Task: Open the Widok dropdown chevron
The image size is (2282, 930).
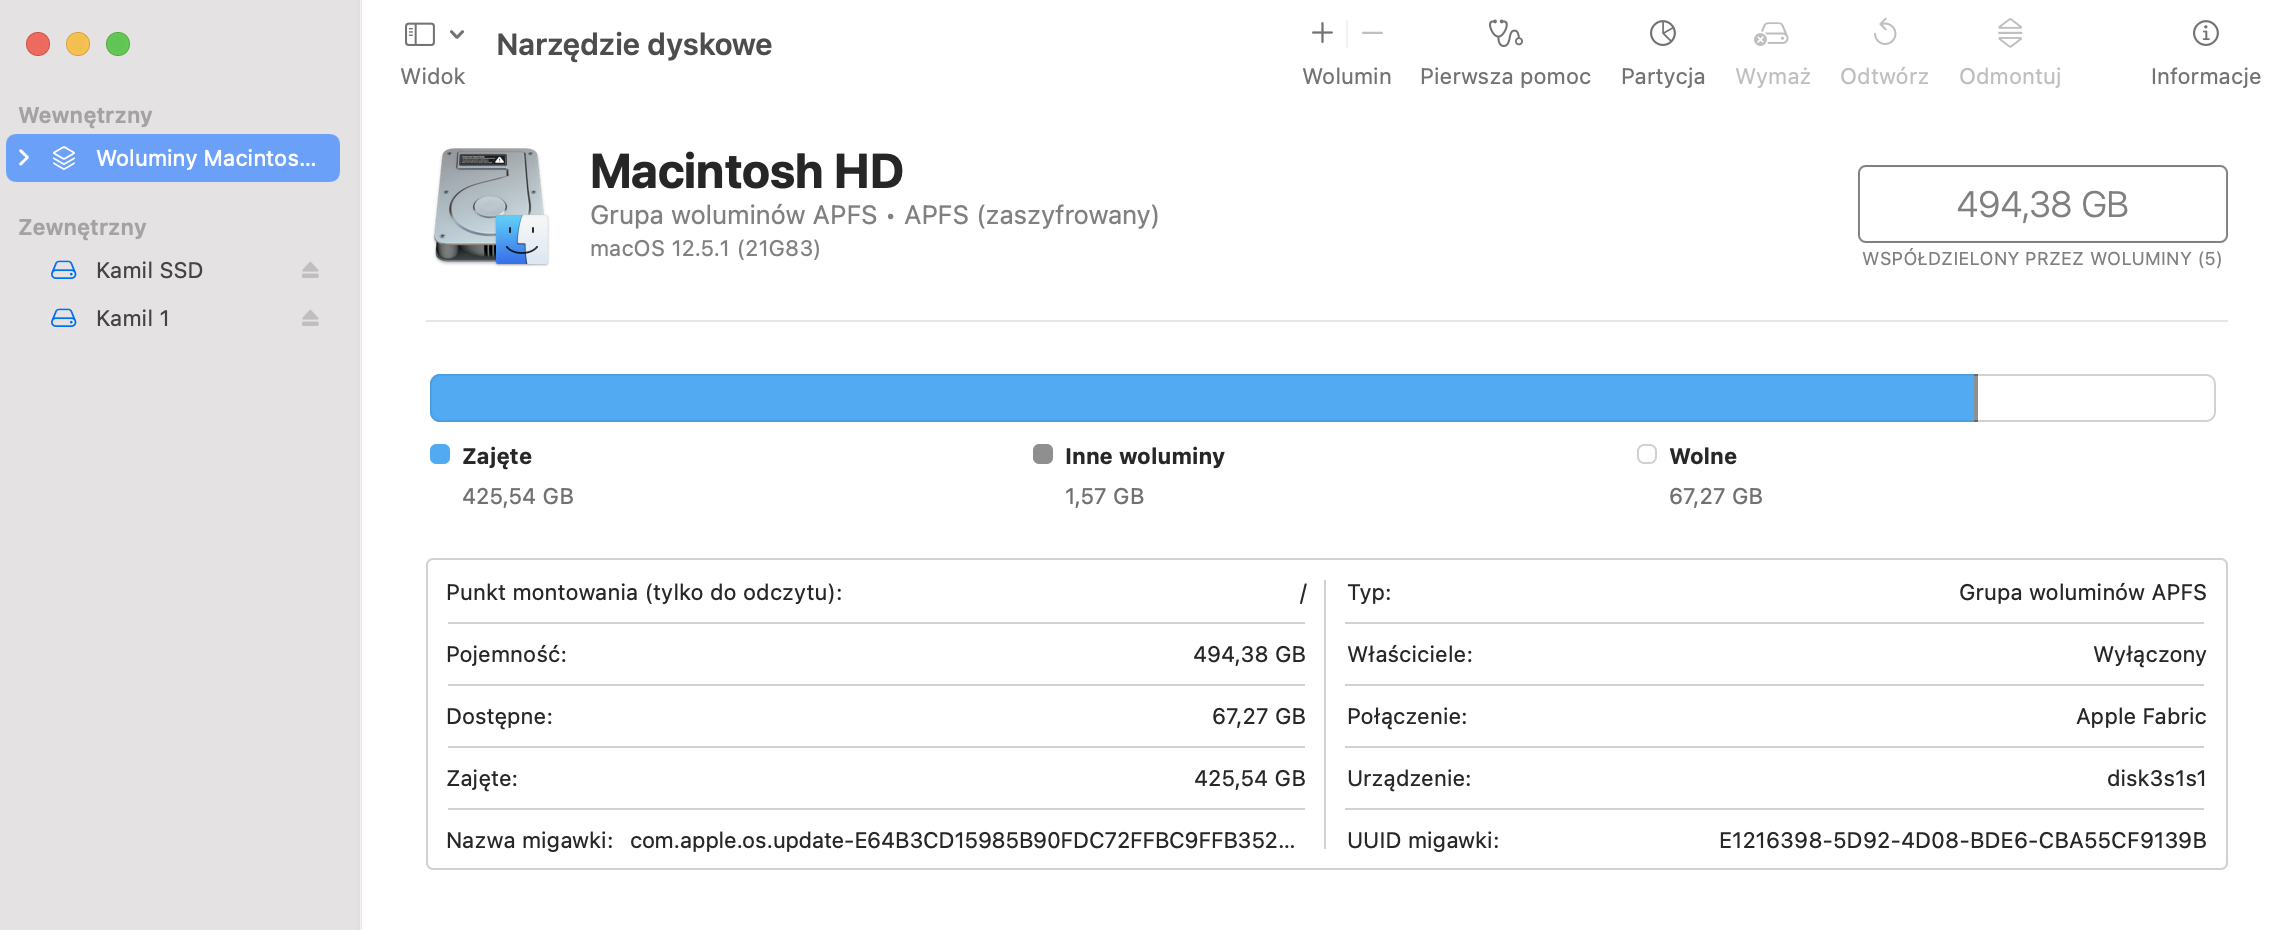Action: (x=457, y=35)
